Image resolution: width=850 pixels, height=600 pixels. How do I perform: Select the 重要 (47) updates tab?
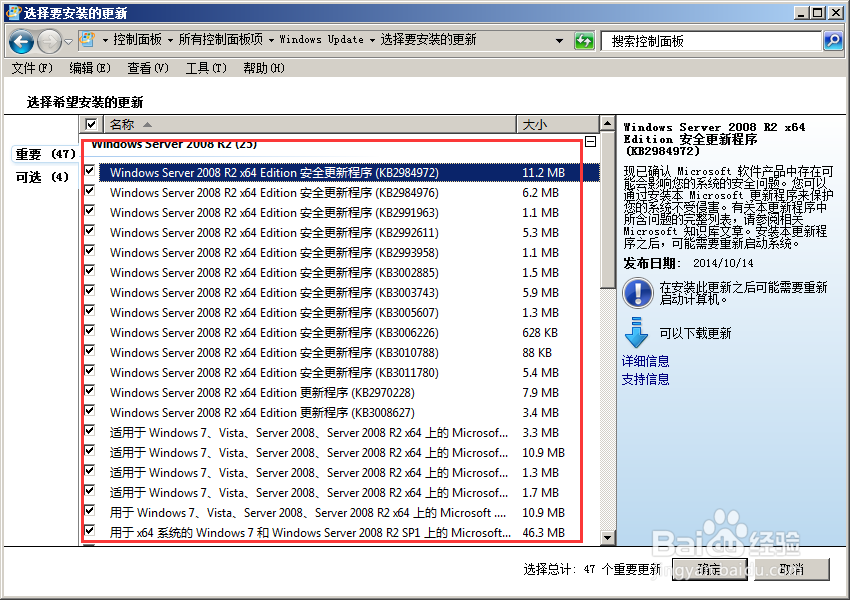click(x=45, y=154)
